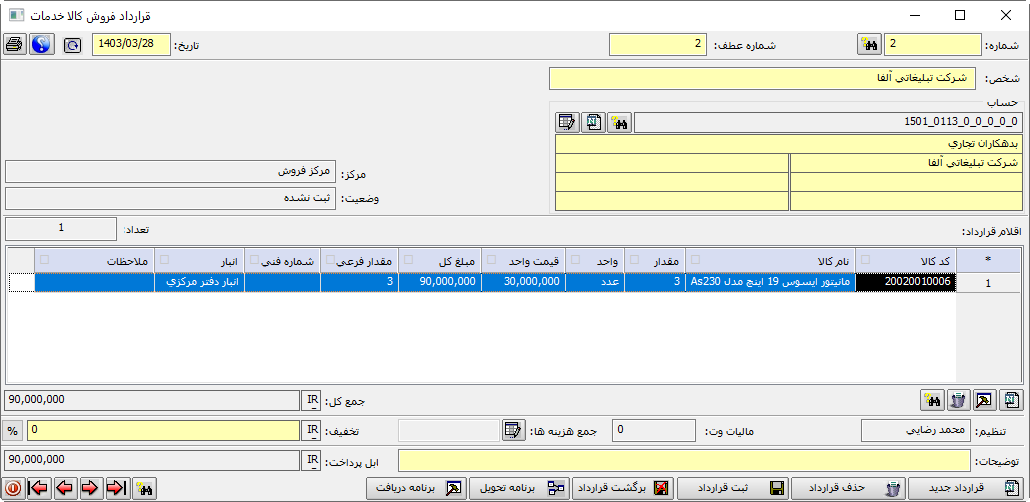
Task: Click the asterisk grid corner header
Action: [989, 260]
